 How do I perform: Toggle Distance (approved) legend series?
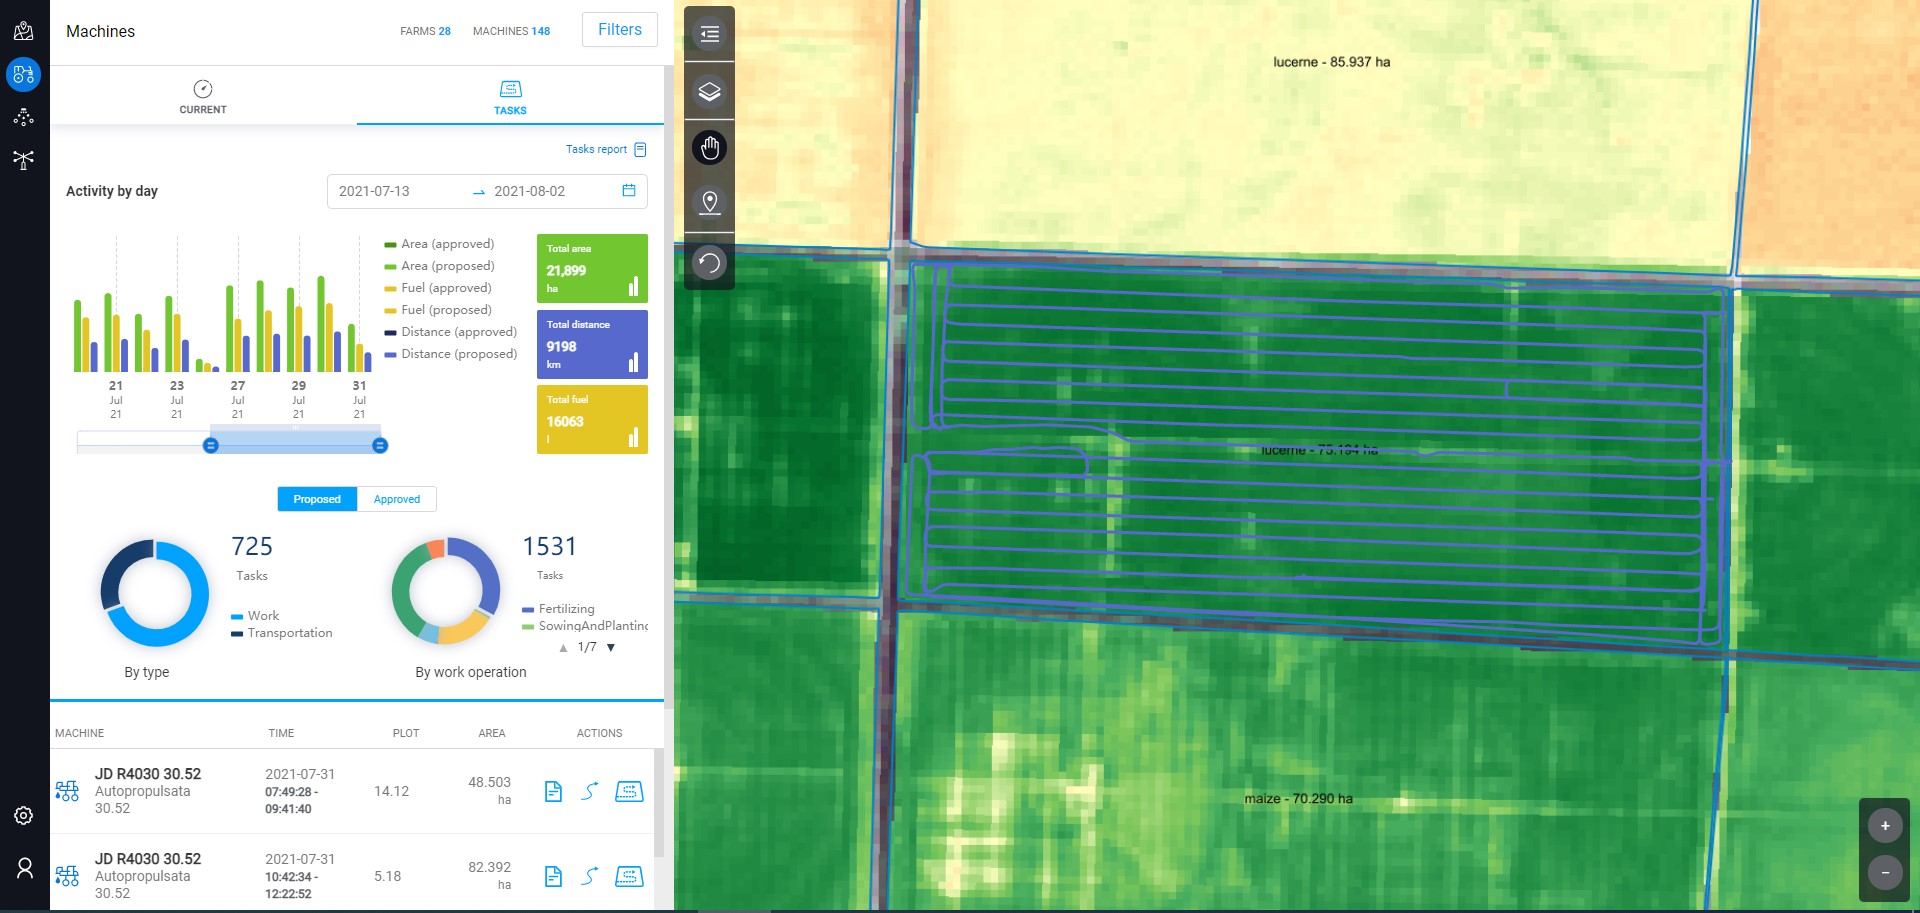pyautogui.click(x=451, y=332)
